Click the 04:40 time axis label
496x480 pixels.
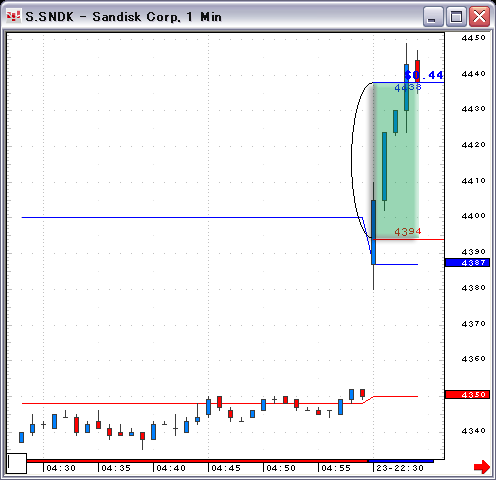click(171, 468)
